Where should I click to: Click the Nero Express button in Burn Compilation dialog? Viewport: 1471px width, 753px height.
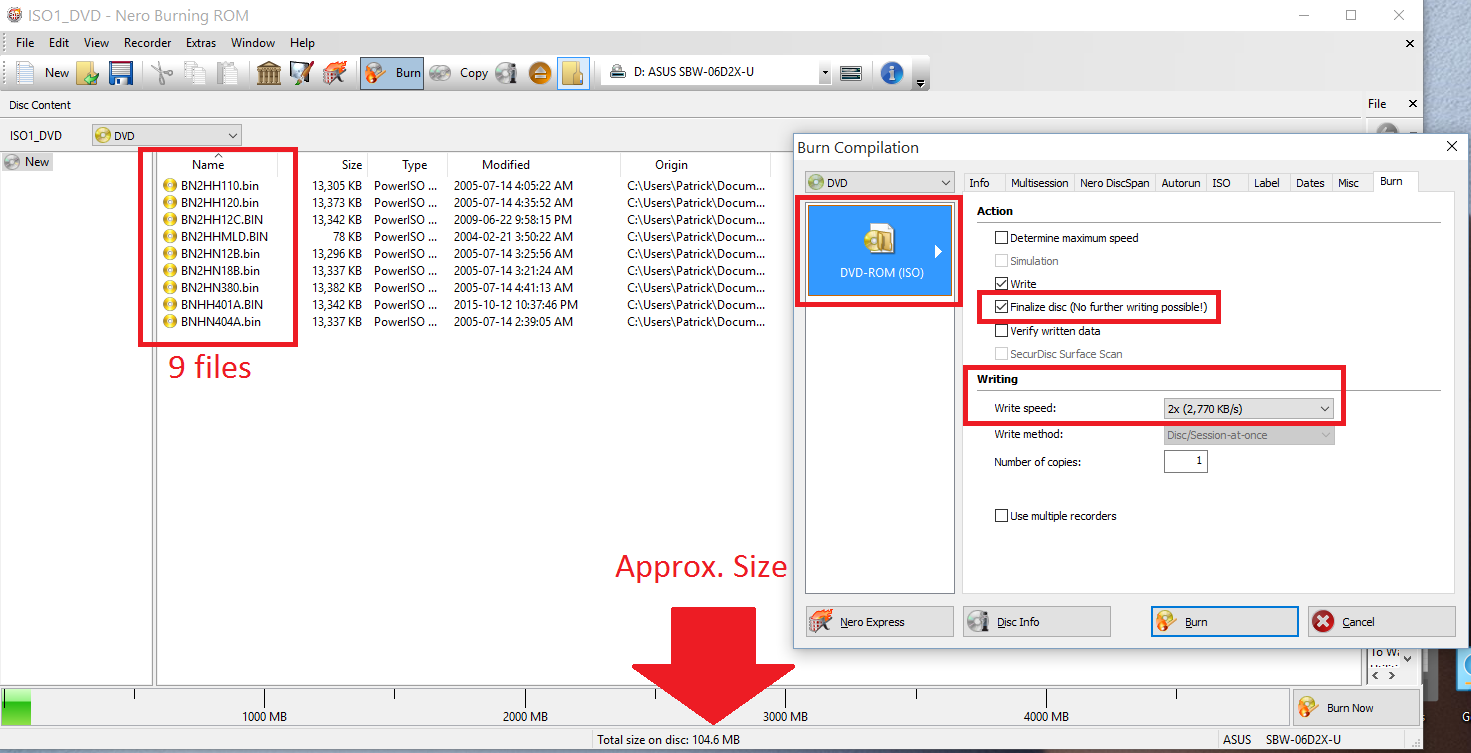pos(880,621)
